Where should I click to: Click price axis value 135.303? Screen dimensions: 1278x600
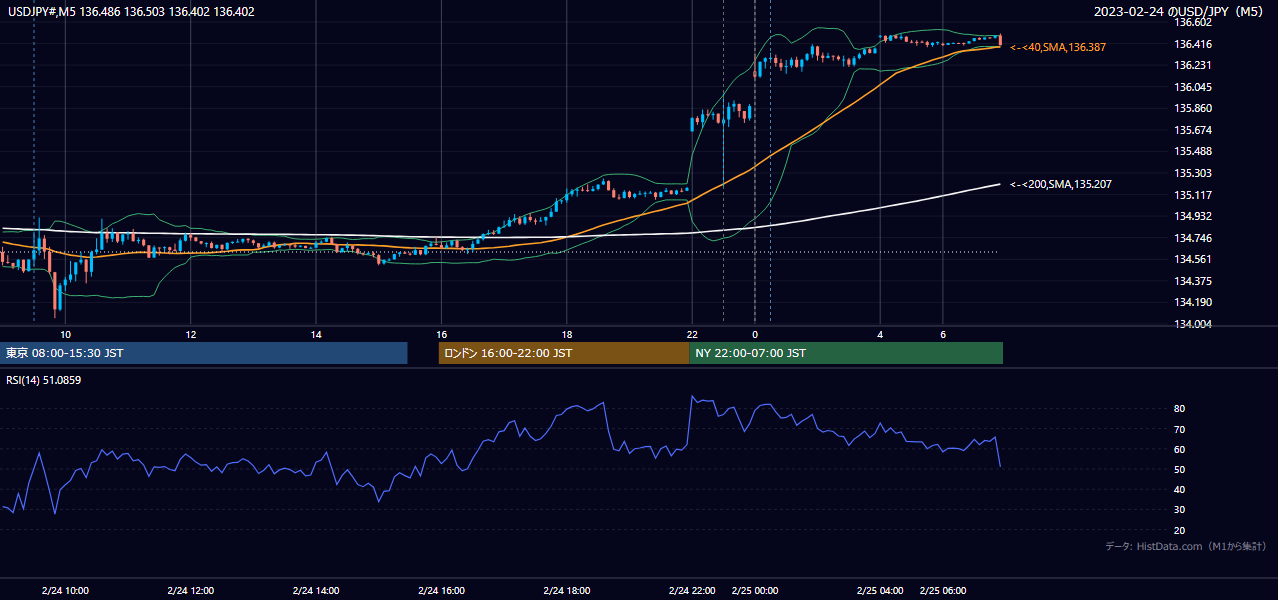[1193, 173]
